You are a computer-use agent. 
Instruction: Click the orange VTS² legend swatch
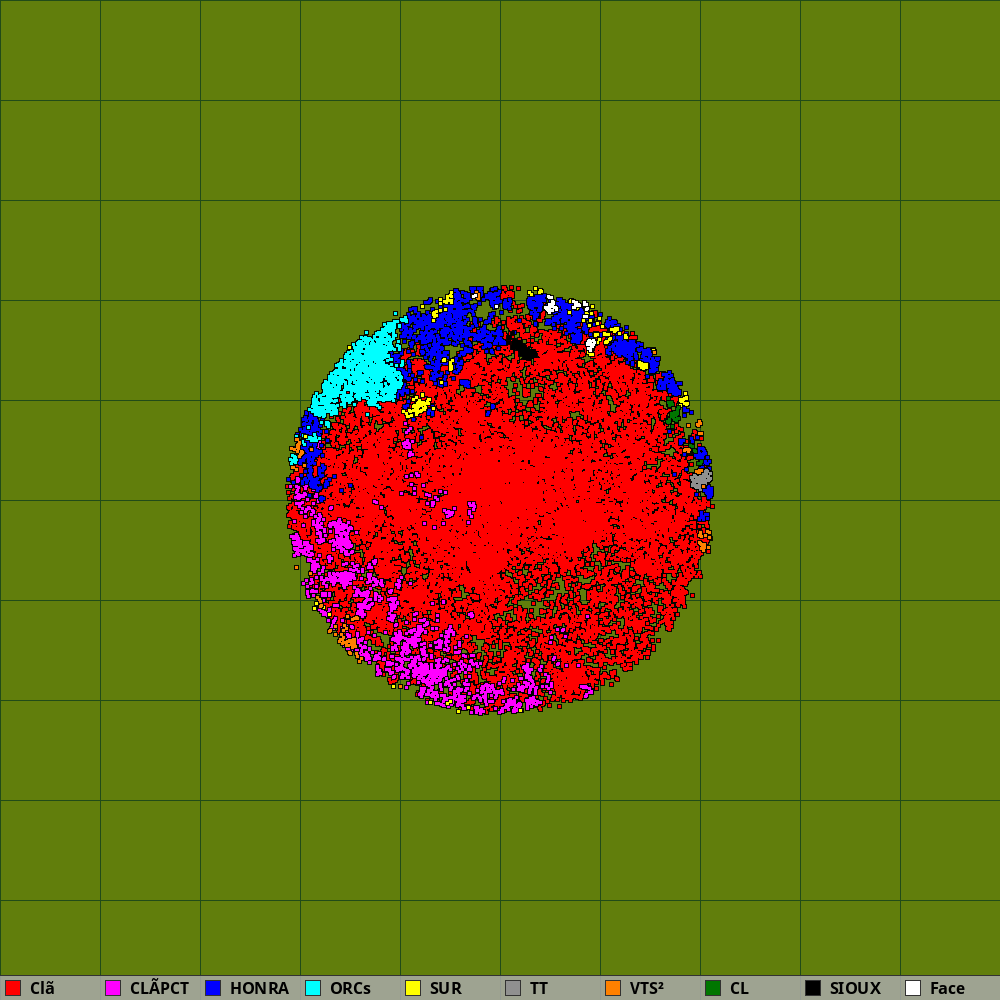point(613,988)
